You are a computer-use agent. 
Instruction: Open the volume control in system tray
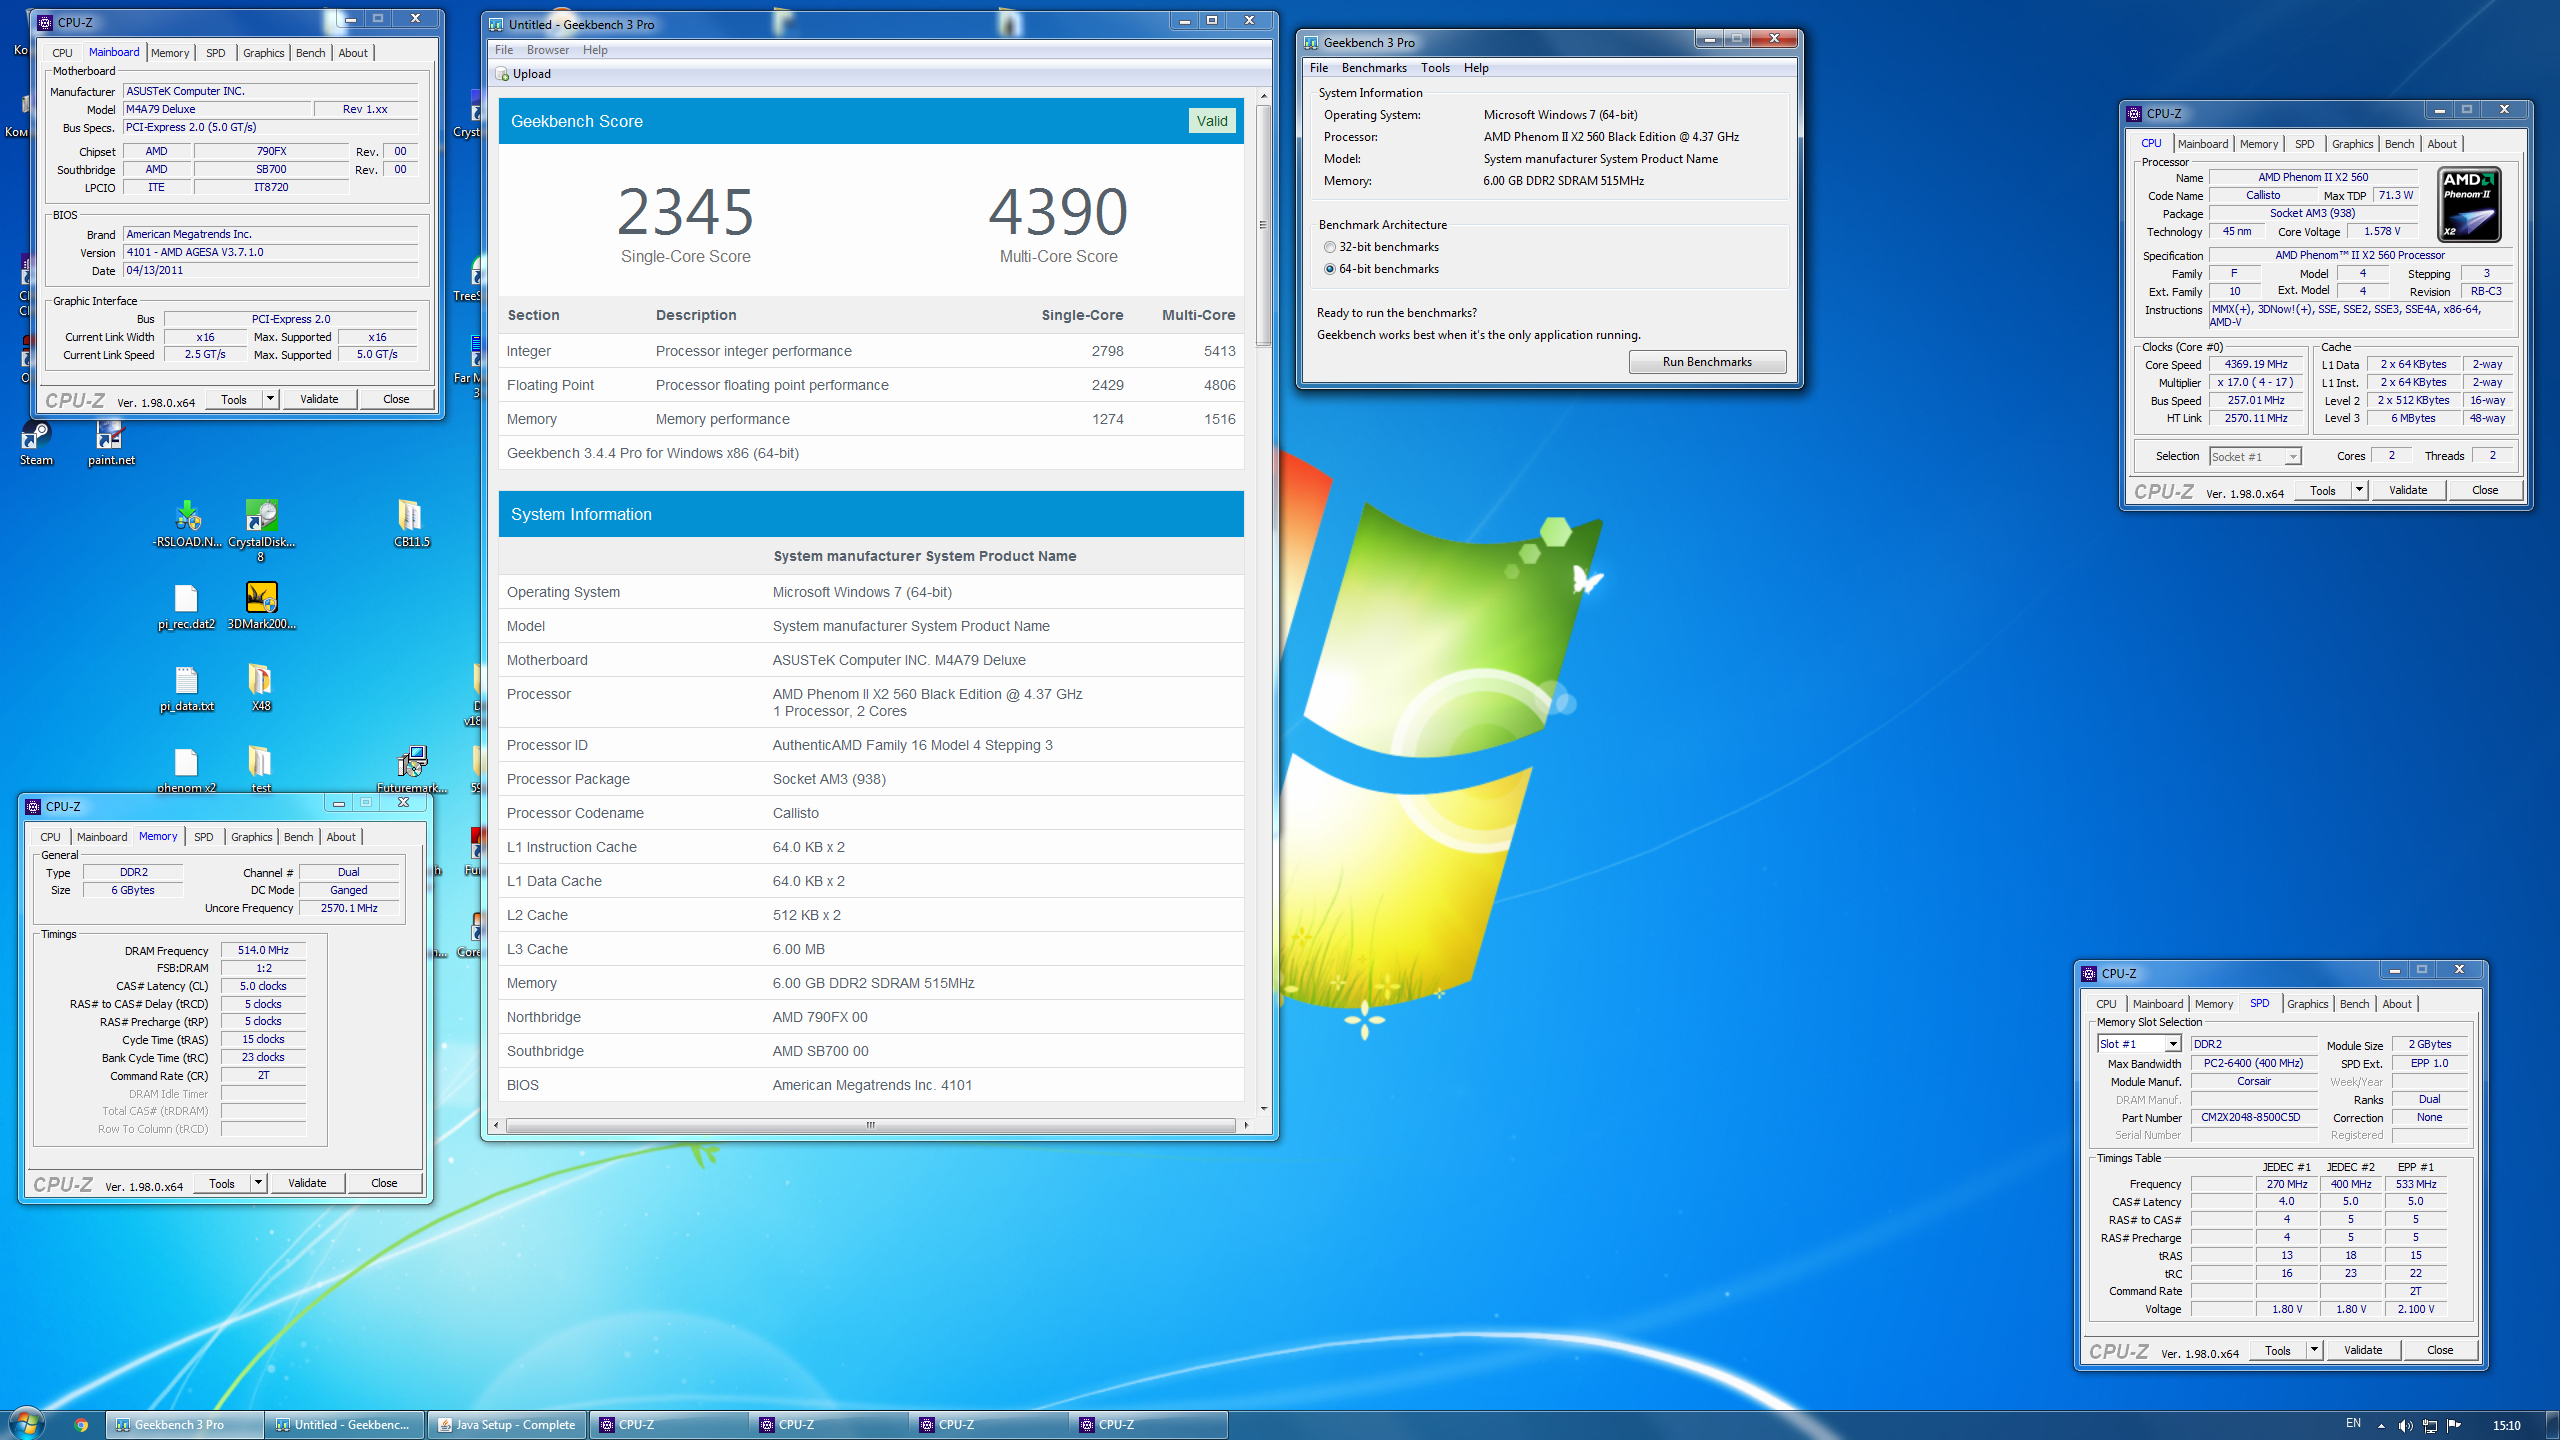[2405, 1425]
